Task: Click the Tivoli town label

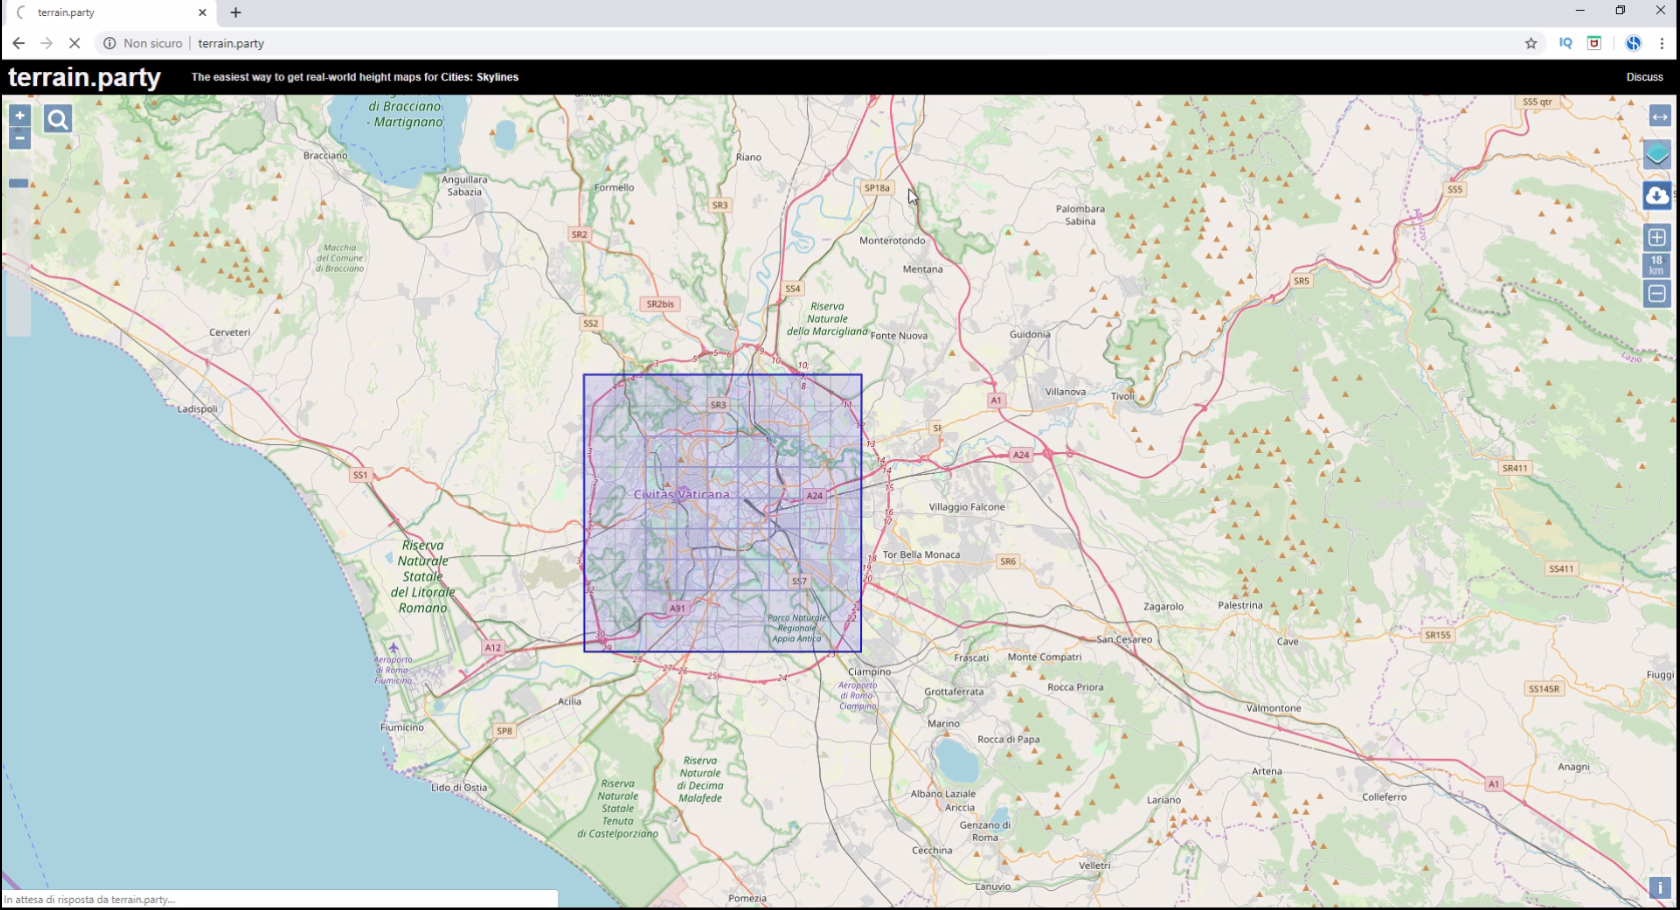Action: tap(1122, 396)
